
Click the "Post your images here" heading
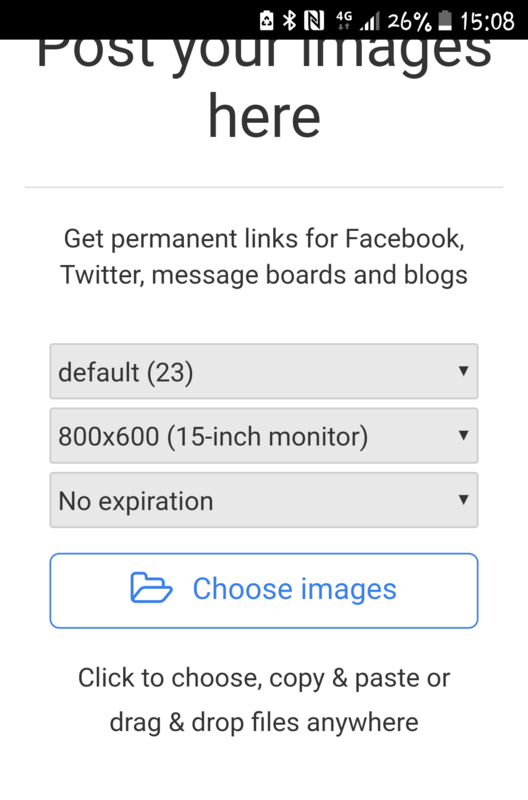264,89
